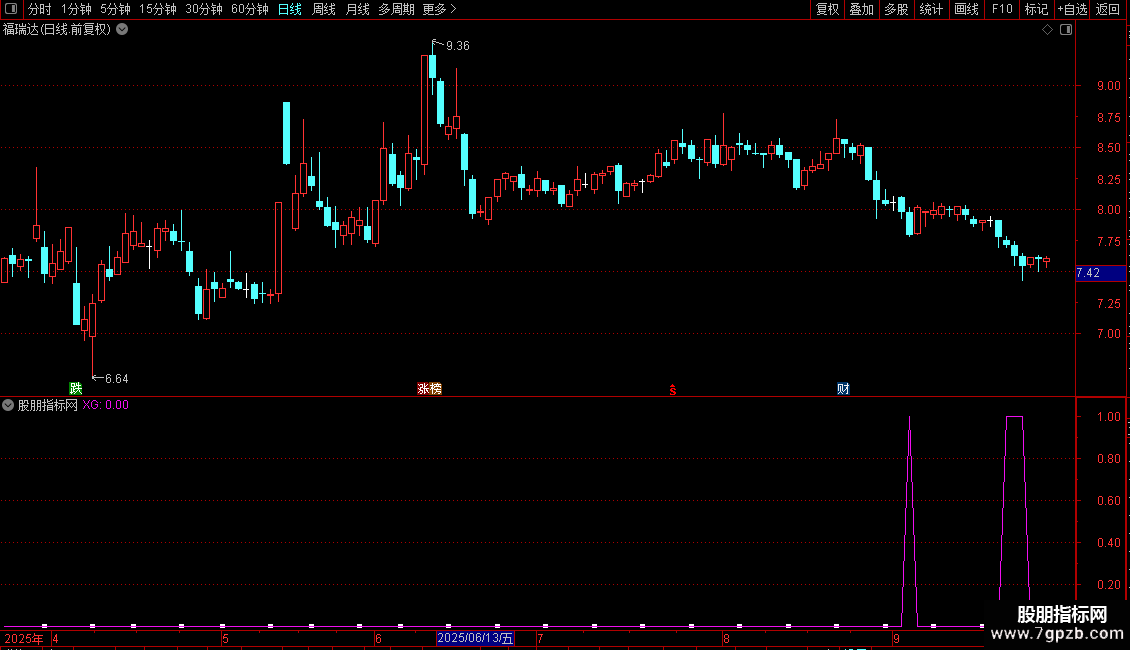
Task: Click month 4 on the time axis
Action: (x=55, y=638)
